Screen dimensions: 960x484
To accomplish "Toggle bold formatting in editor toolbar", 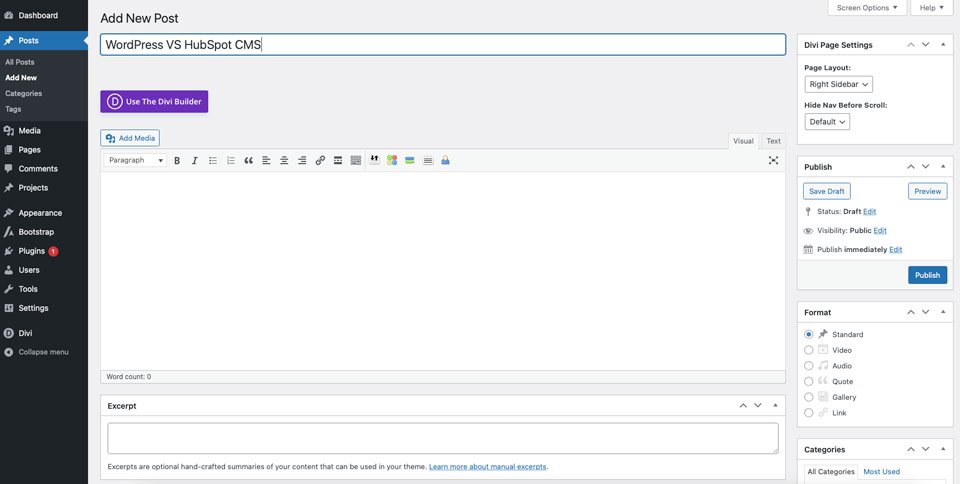I will coord(177,160).
